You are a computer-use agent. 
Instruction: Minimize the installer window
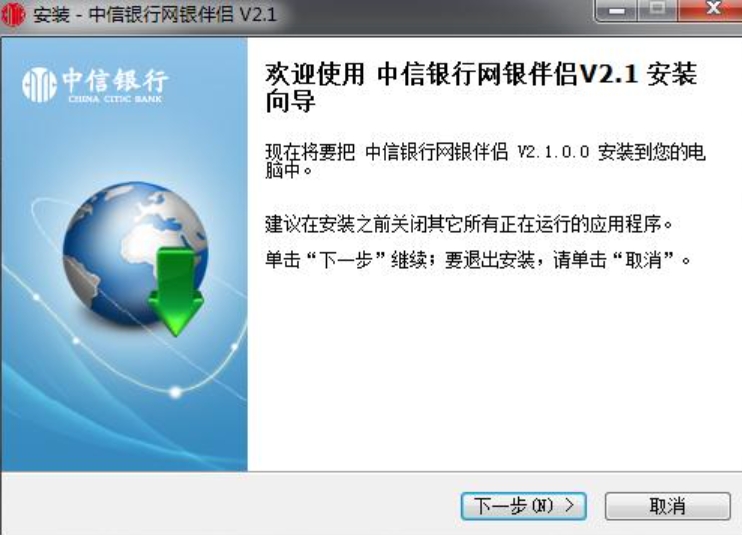click(x=616, y=10)
